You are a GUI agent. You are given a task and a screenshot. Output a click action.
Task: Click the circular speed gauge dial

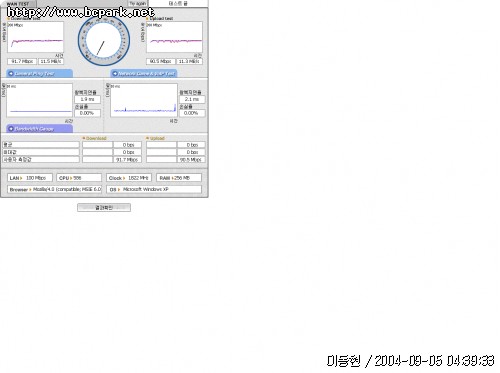tap(104, 41)
